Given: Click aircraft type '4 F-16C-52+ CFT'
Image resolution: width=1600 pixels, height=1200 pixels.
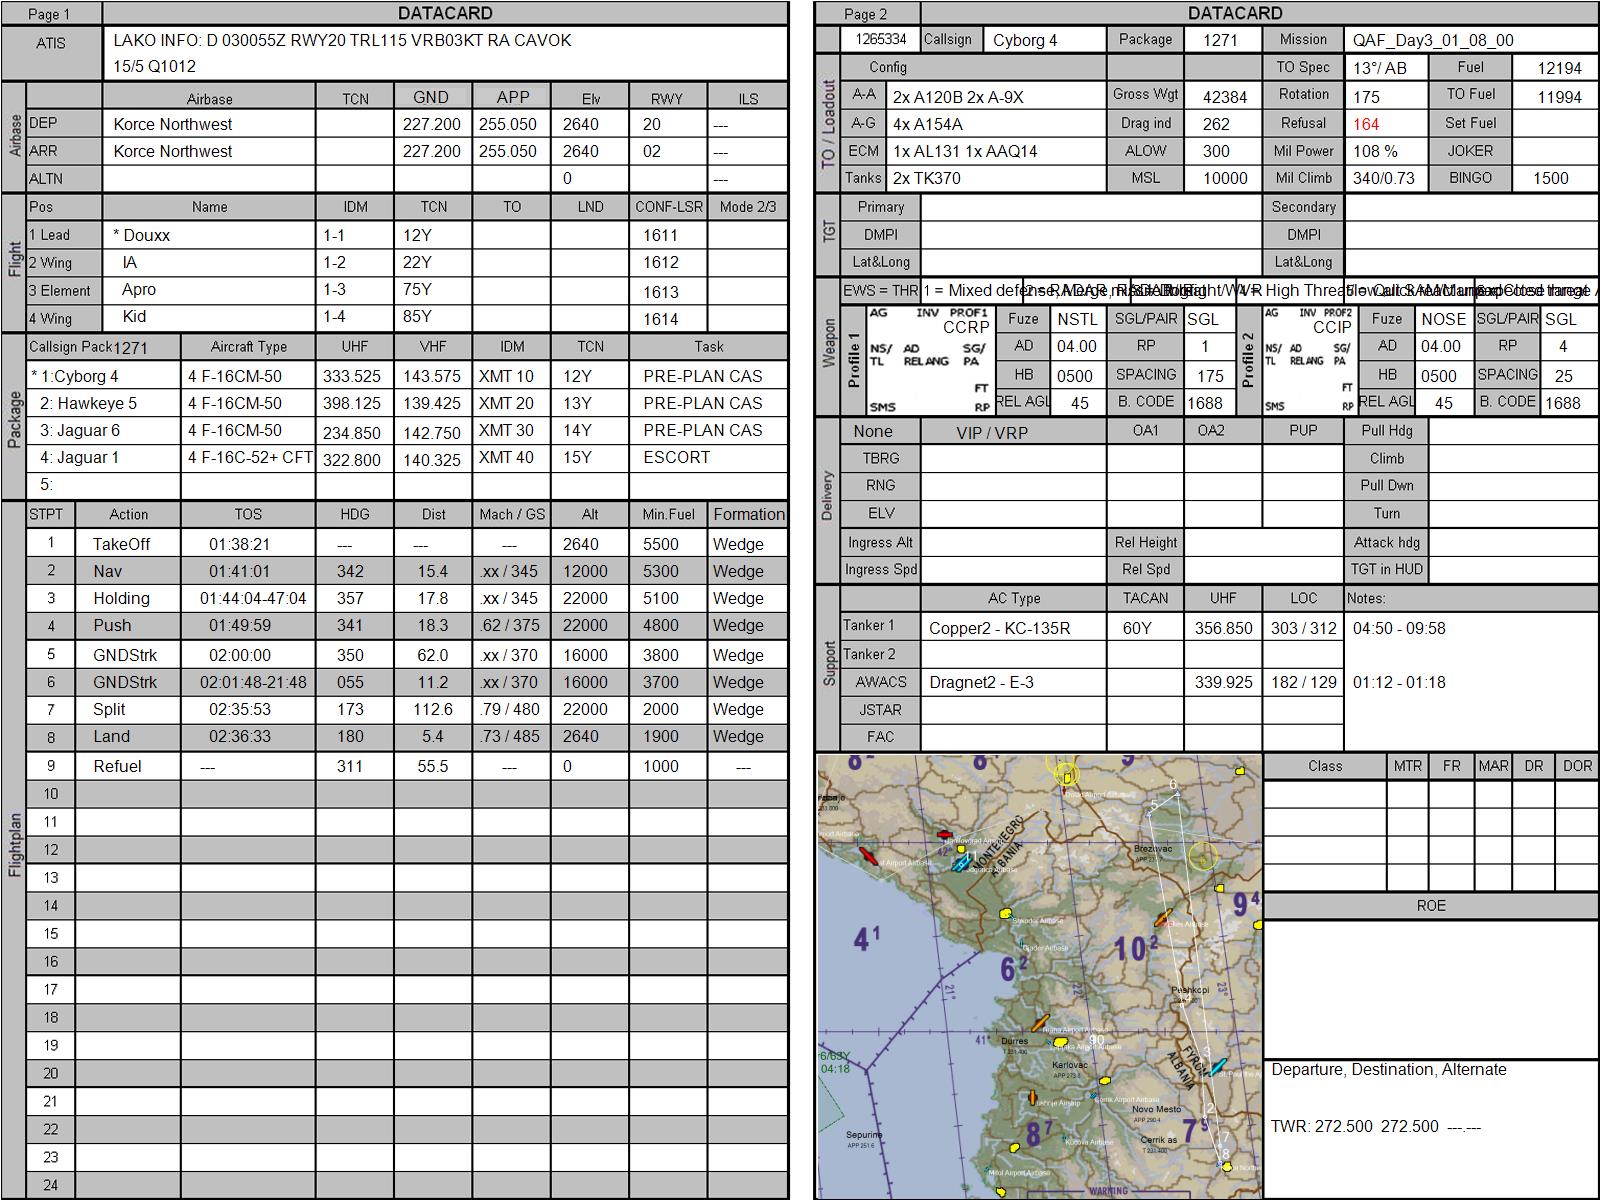Looking at the screenshot, I should [x=250, y=458].
